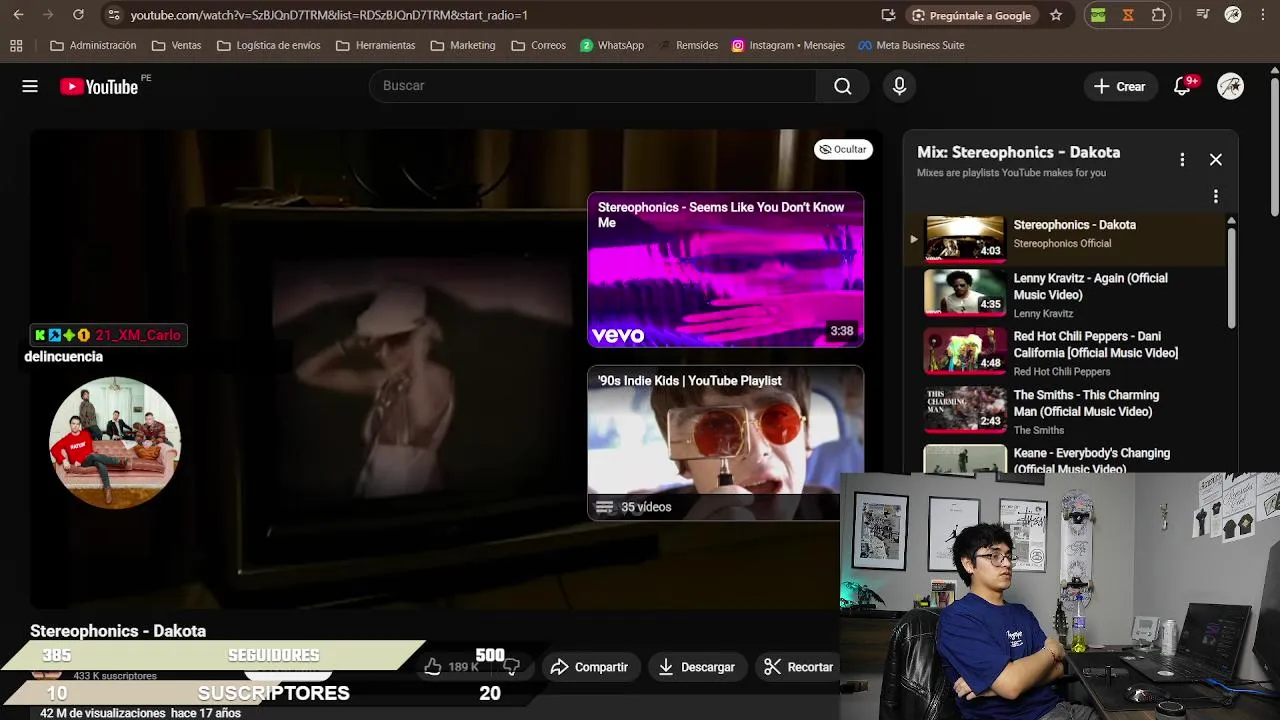Close the Mix playlist panel
The height and width of the screenshot is (720, 1280).
[x=1216, y=159]
